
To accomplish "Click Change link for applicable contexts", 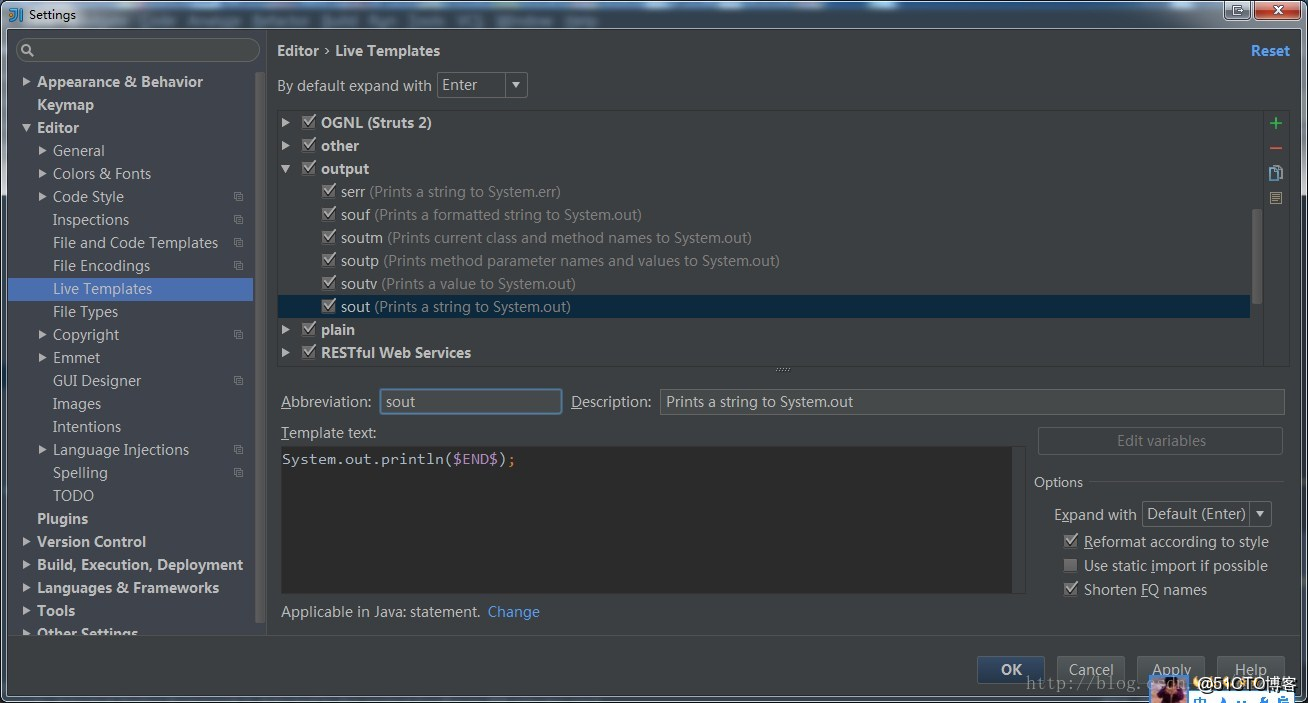I will coord(514,612).
